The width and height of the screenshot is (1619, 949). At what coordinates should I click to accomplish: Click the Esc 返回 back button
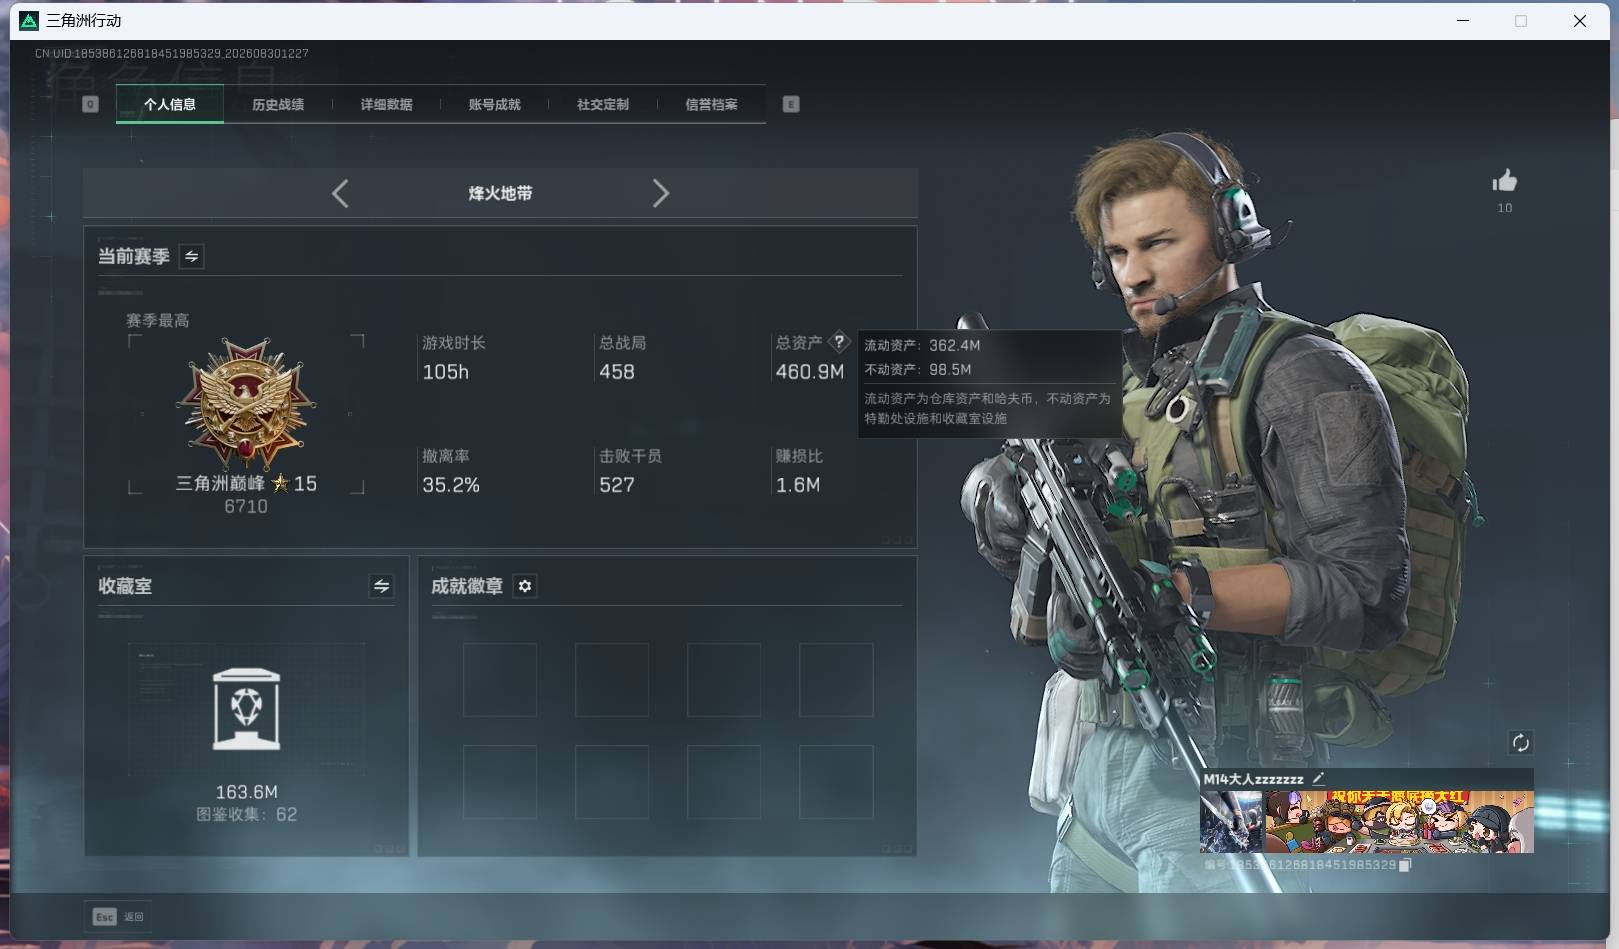click(119, 916)
